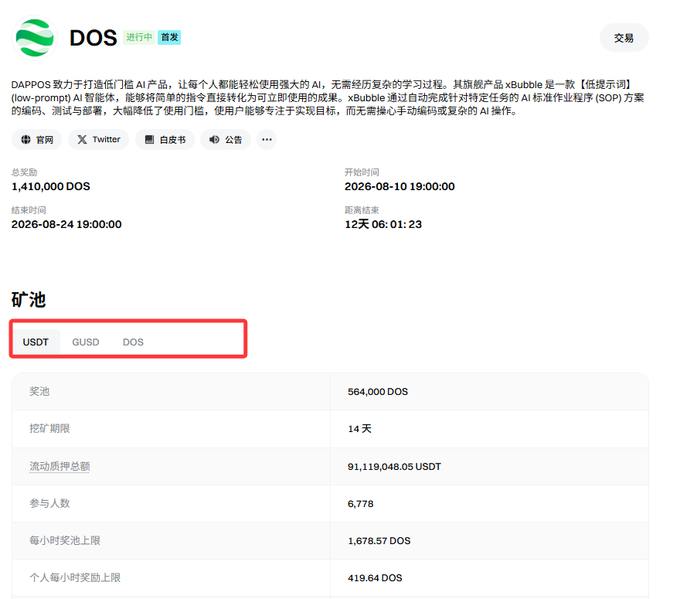Click the 进行中 status badge
This screenshot has height=599, width=680.
(x=139, y=37)
